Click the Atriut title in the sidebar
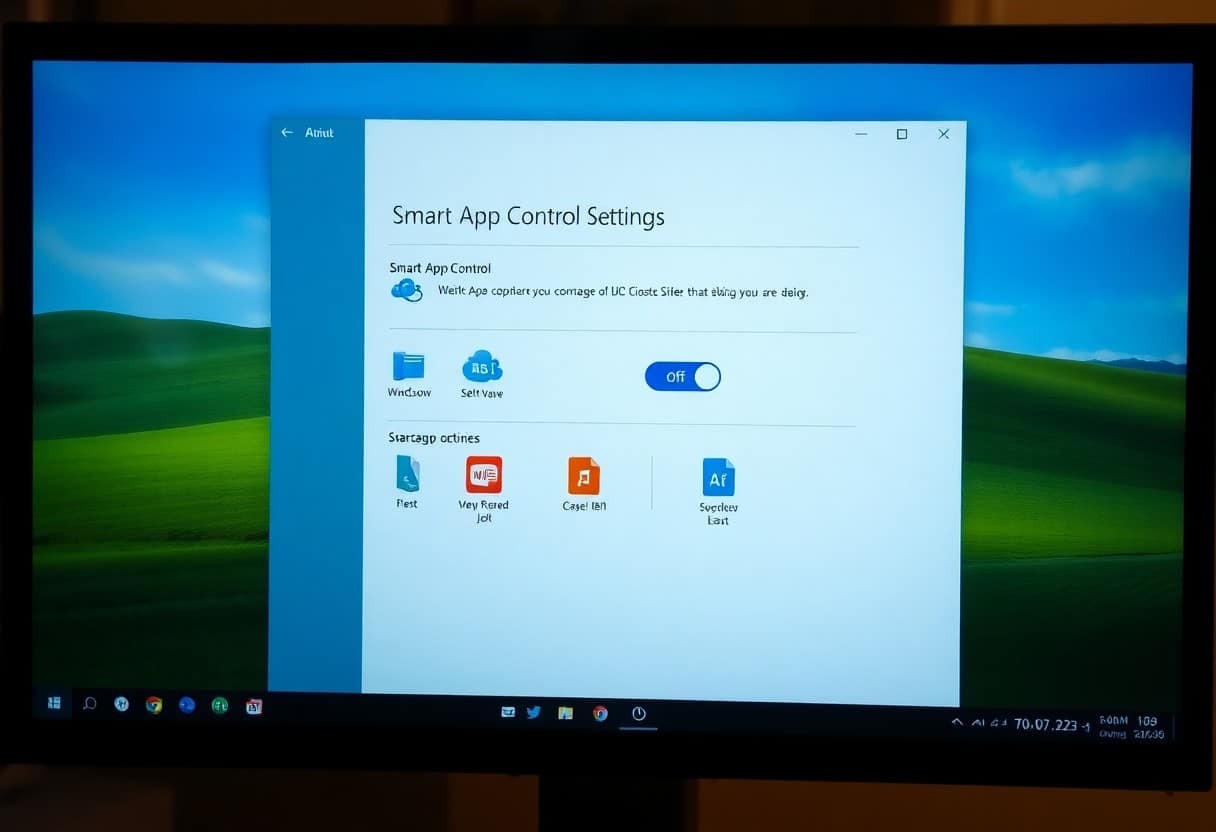Viewport: 1216px width, 832px height. coord(319,133)
